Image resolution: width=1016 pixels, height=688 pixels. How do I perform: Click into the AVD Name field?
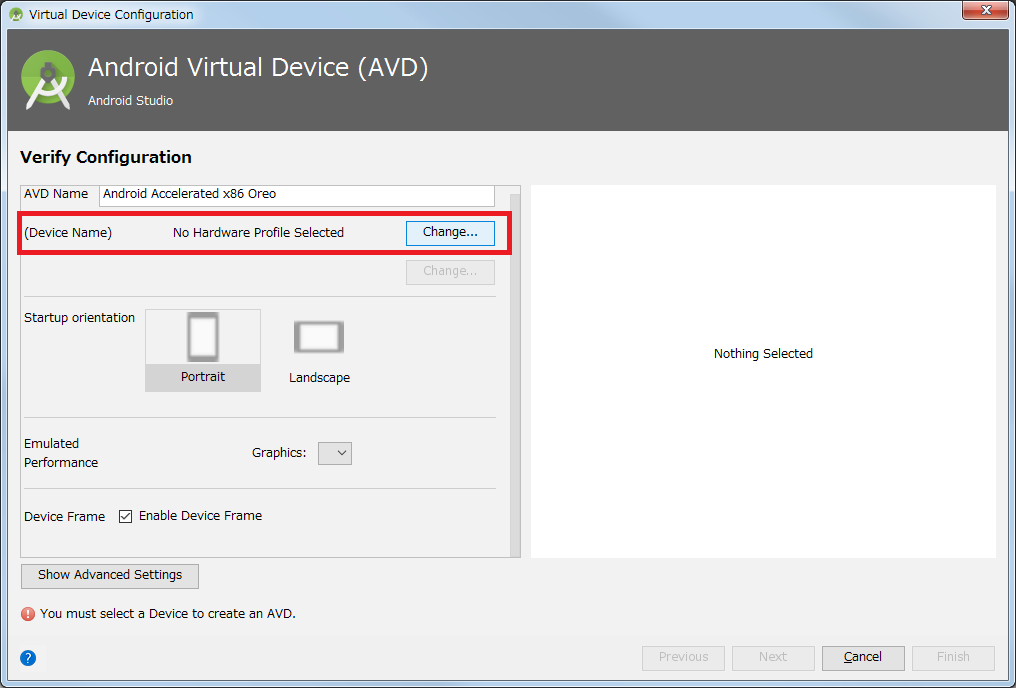coord(297,194)
